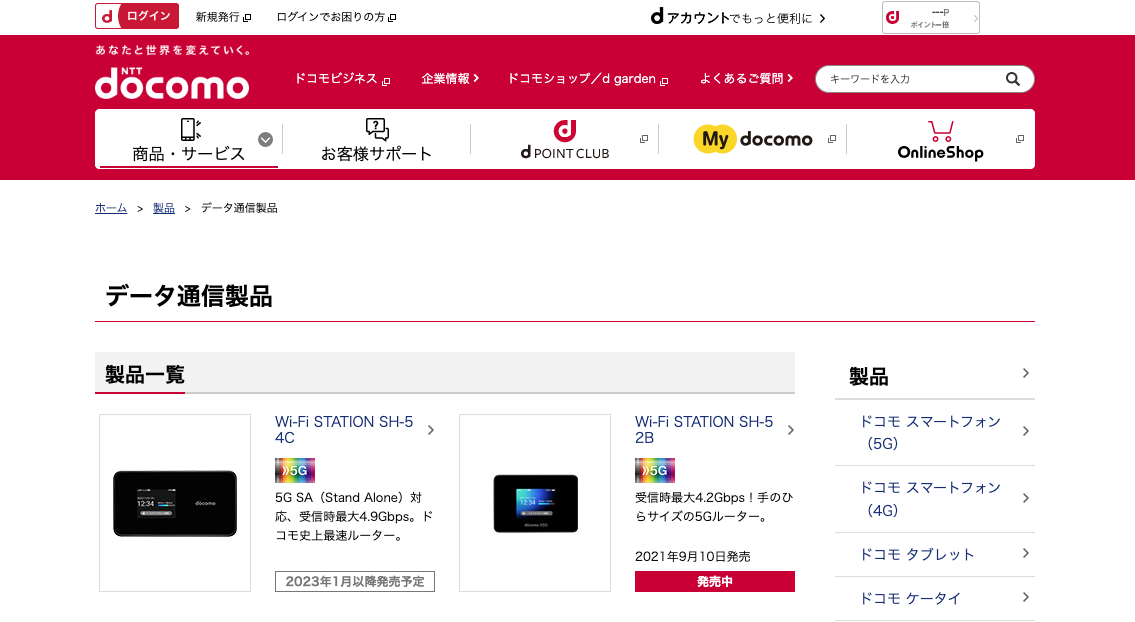1135x622 pixels.
Task: Expand the 商品・サービス dropdown arrow
Action: point(266,140)
